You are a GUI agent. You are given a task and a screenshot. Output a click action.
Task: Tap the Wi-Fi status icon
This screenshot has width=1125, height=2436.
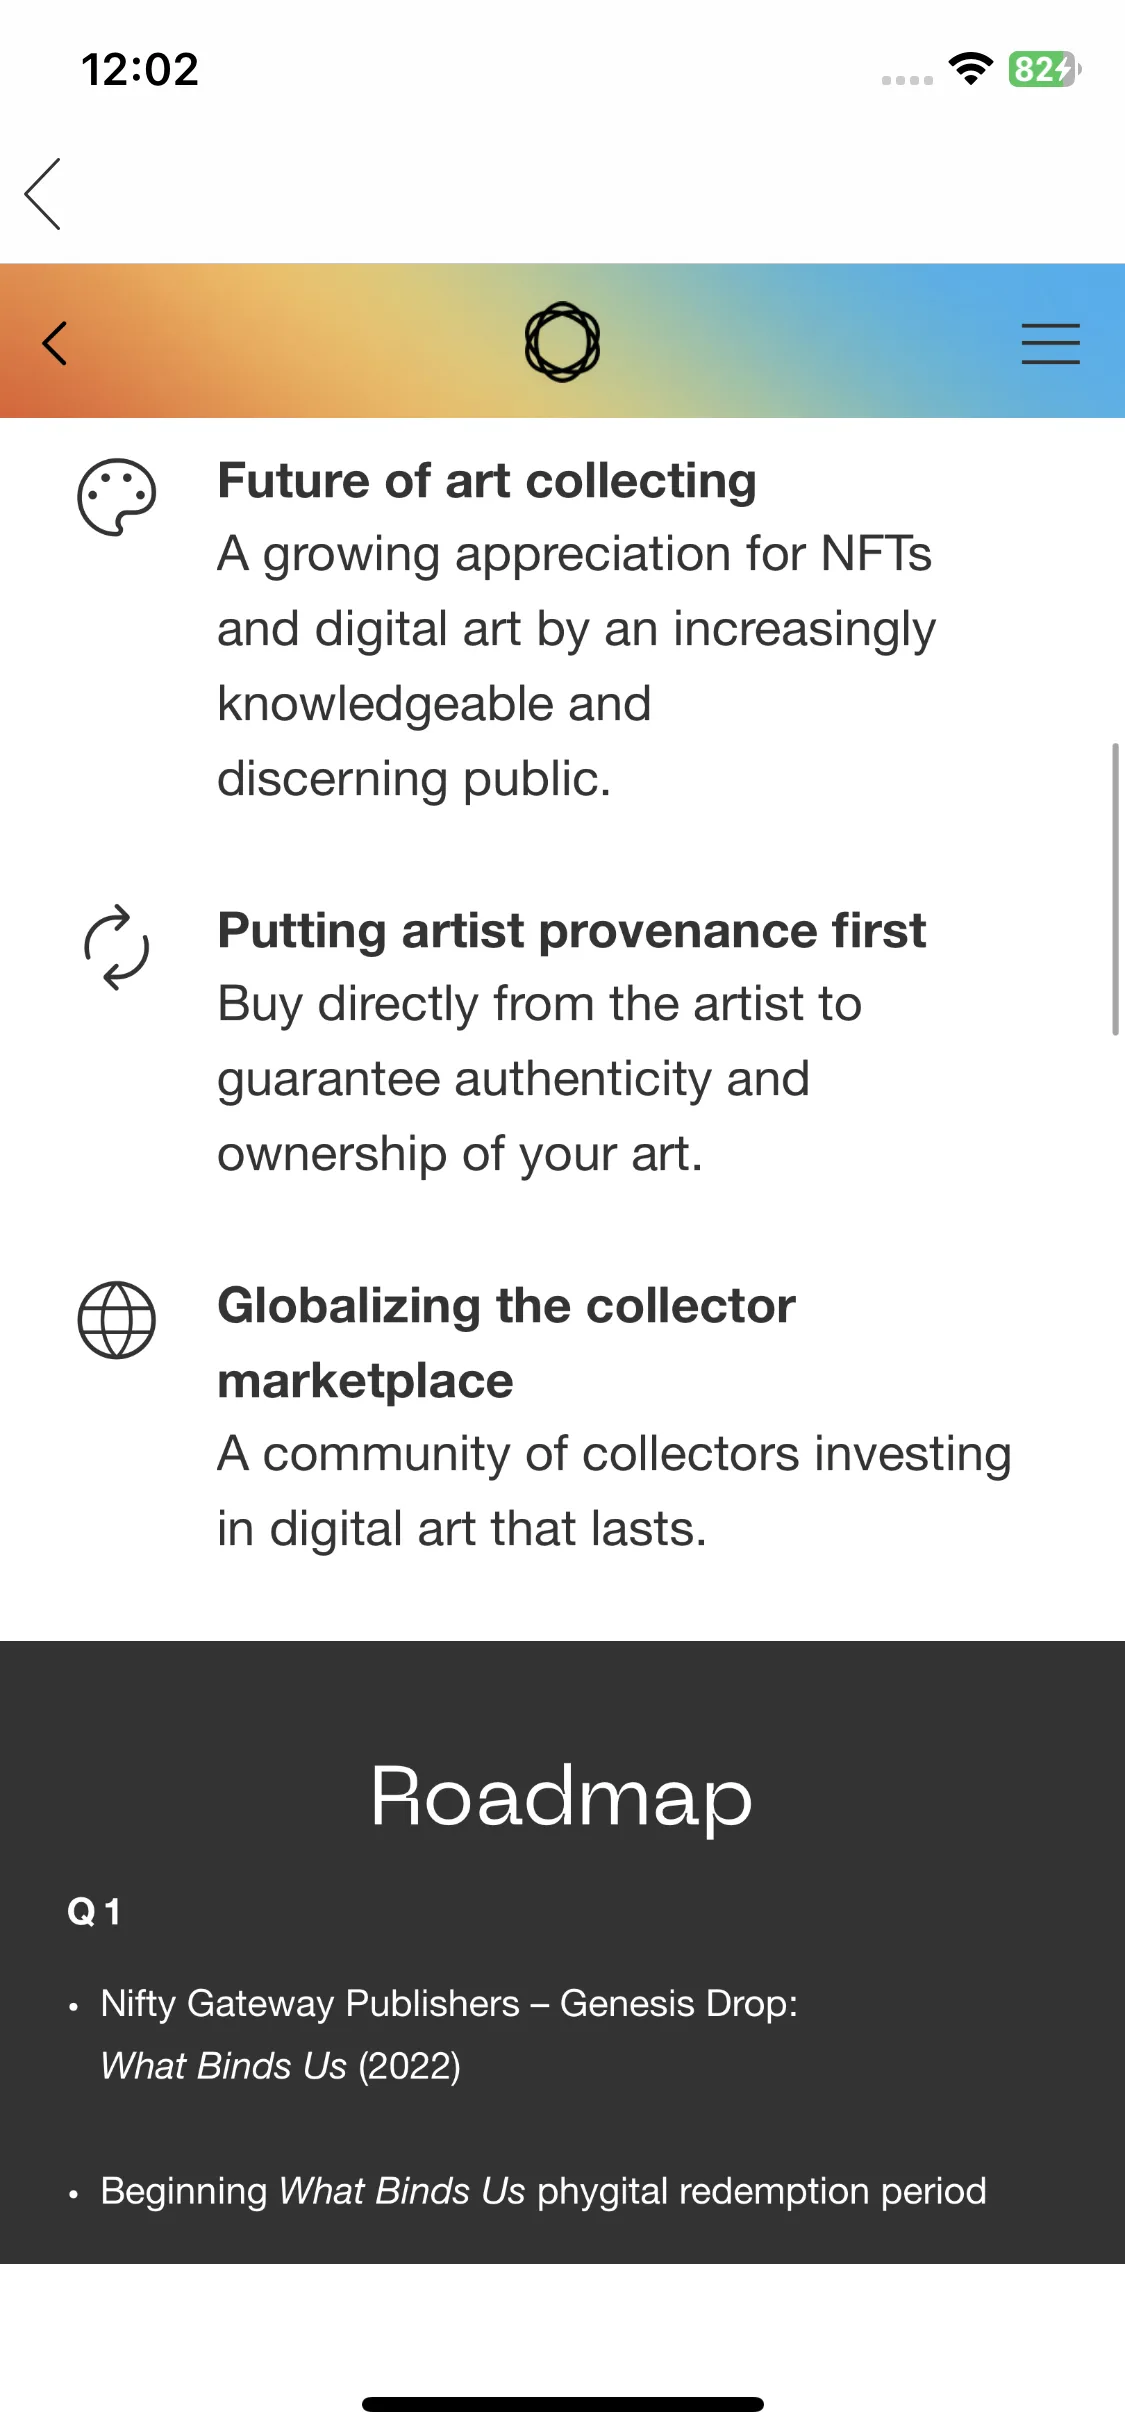pos(970,69)
